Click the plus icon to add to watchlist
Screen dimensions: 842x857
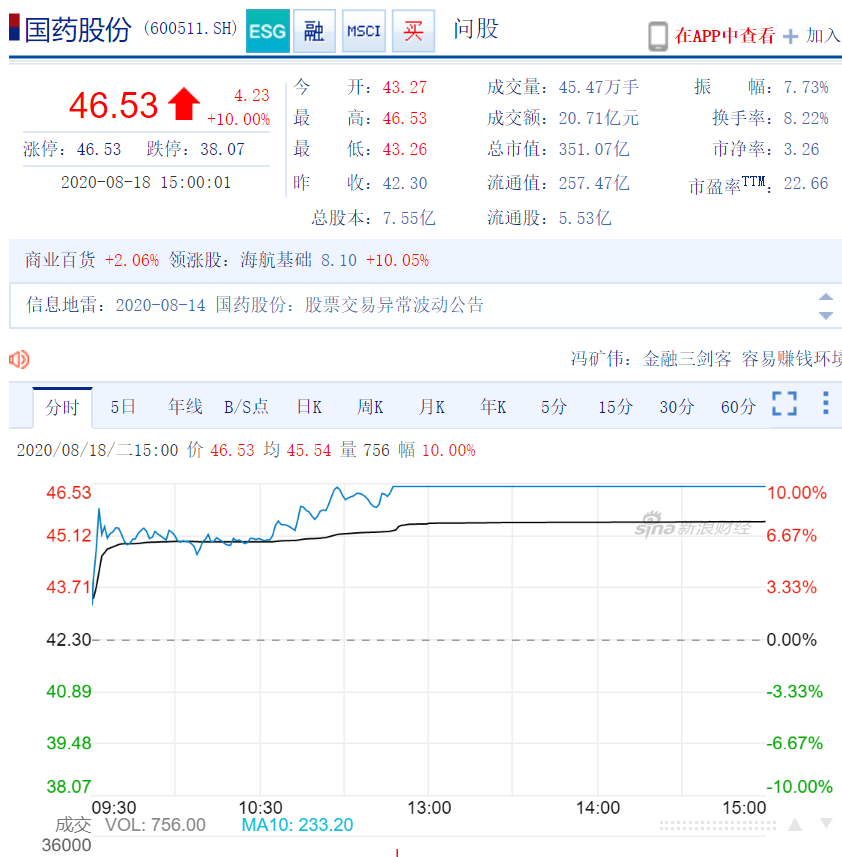790,37
